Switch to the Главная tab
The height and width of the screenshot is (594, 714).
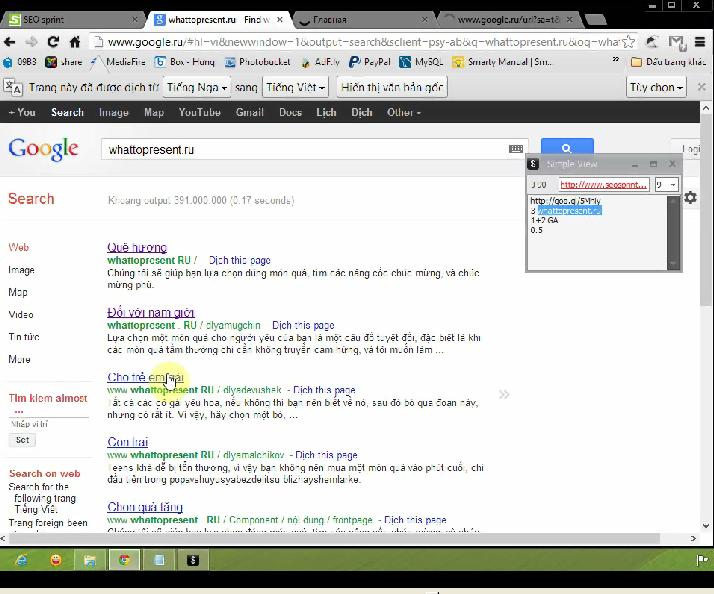click(362, 20)
